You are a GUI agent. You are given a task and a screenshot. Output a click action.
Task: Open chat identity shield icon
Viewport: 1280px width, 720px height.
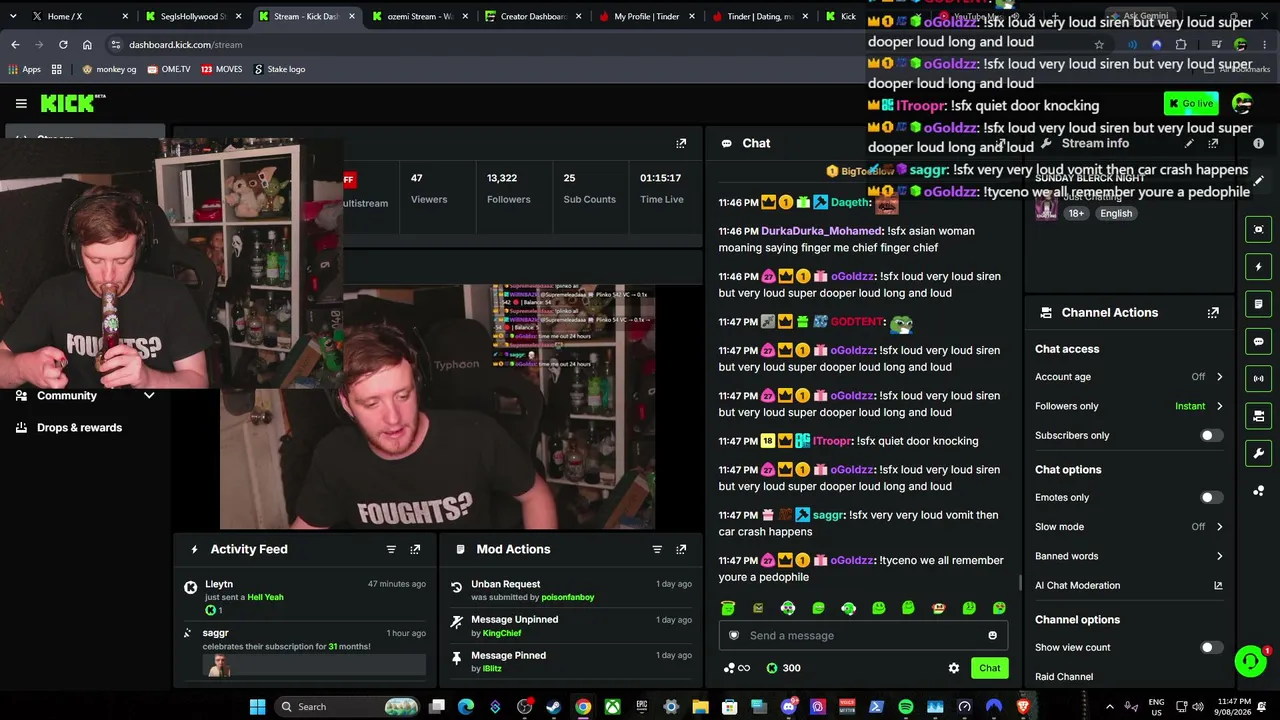tap(734, 635)
